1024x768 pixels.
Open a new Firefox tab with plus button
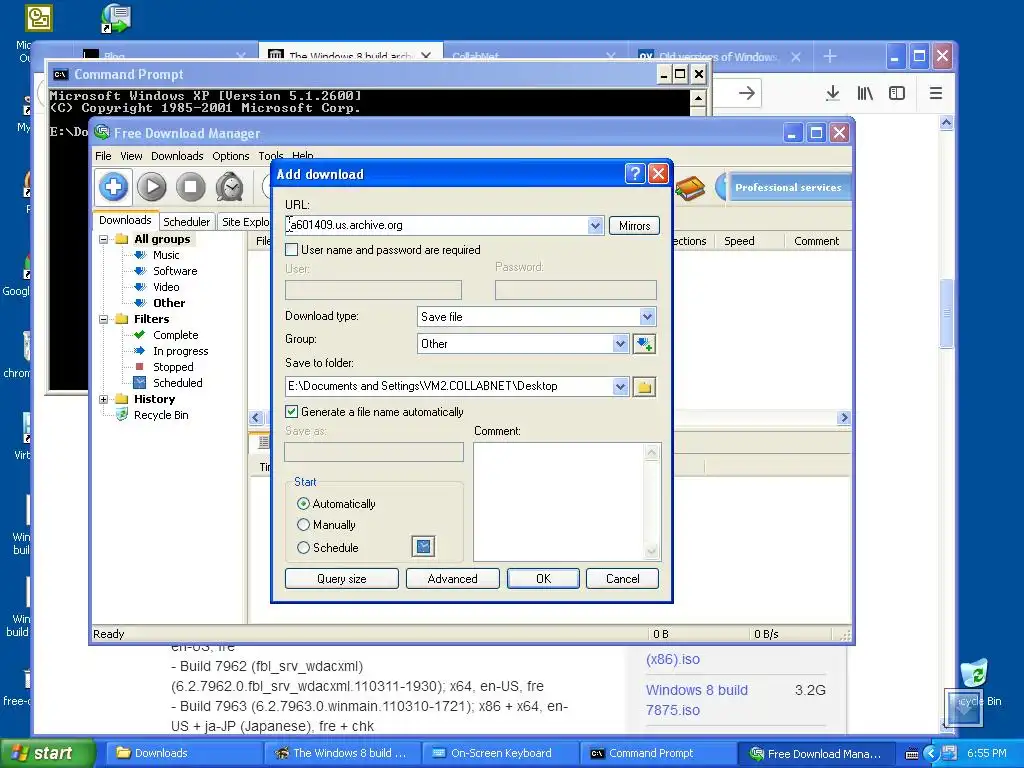(830, 57)
